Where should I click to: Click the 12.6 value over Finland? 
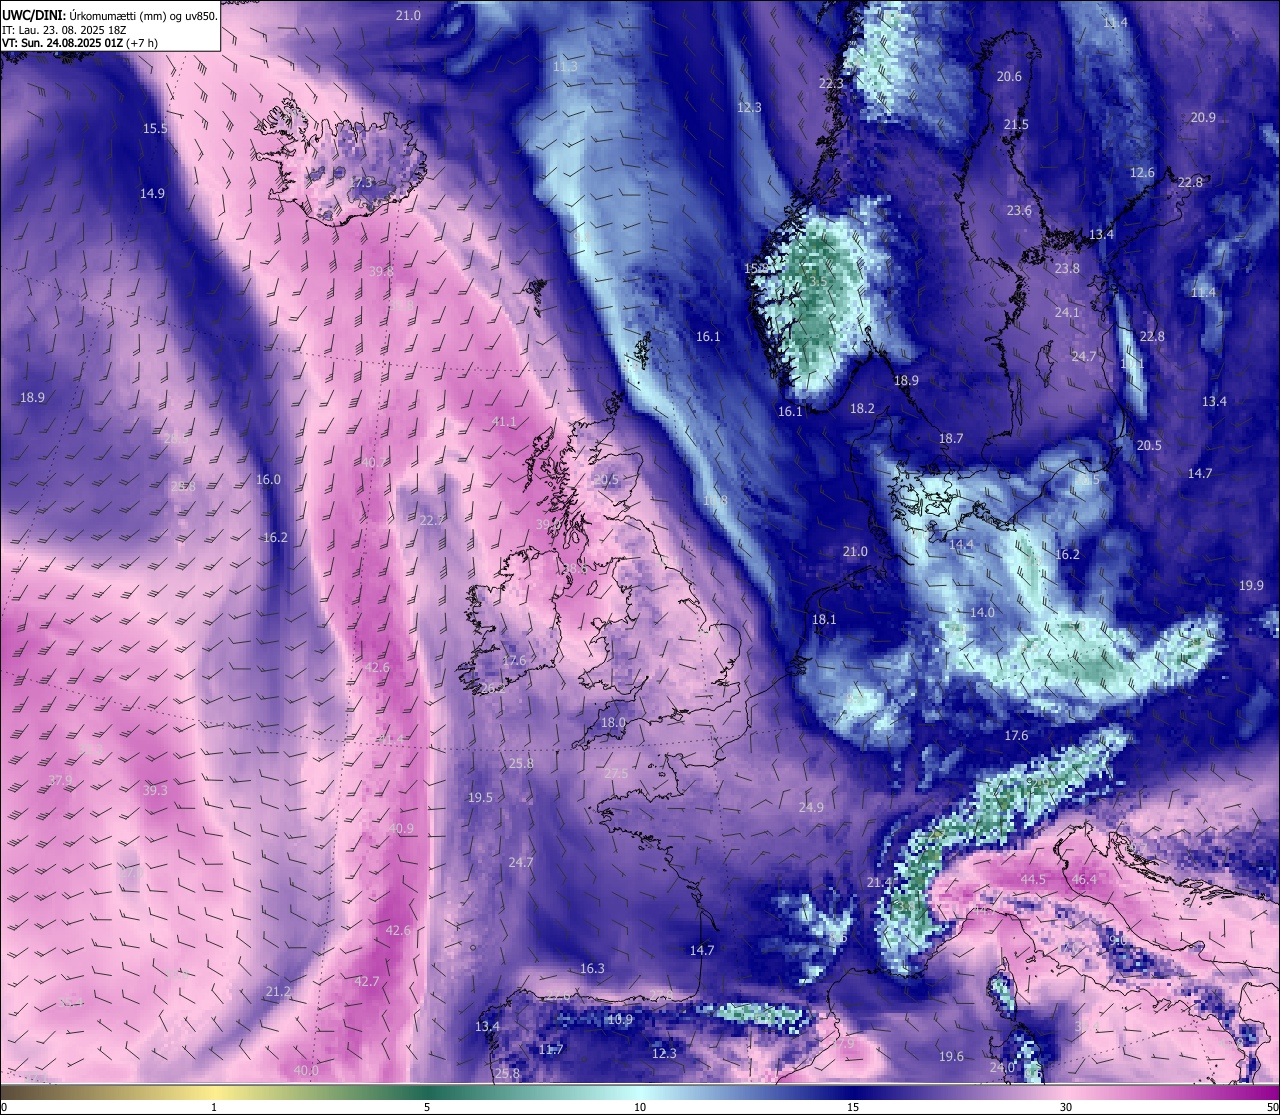1142,172
